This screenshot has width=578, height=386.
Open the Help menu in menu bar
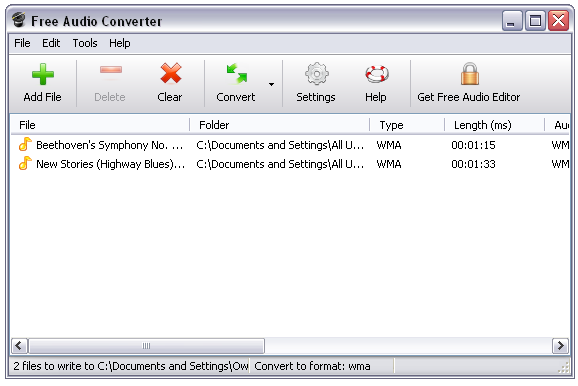[x=119, y=43]
